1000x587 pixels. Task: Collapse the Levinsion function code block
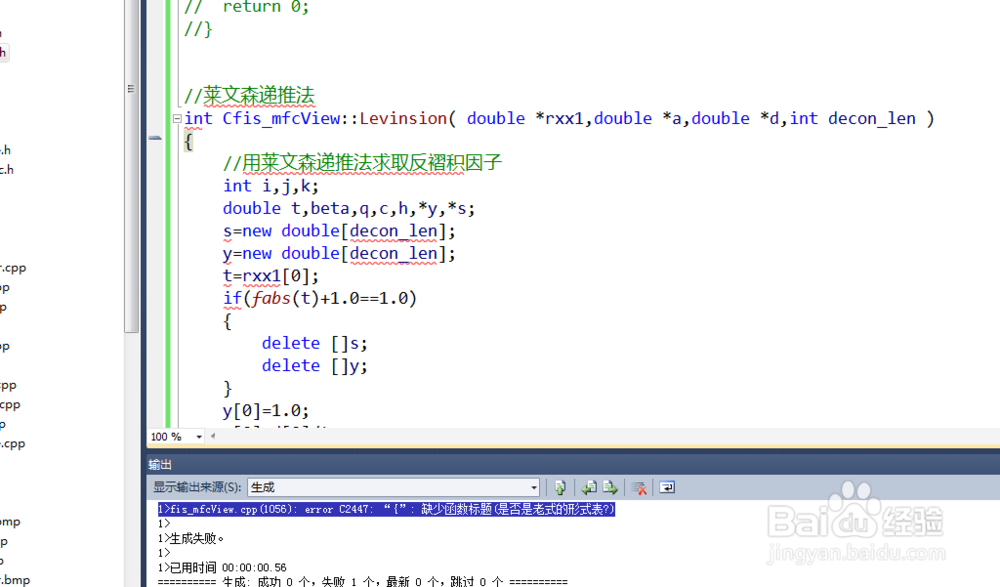tap(177, 118)
